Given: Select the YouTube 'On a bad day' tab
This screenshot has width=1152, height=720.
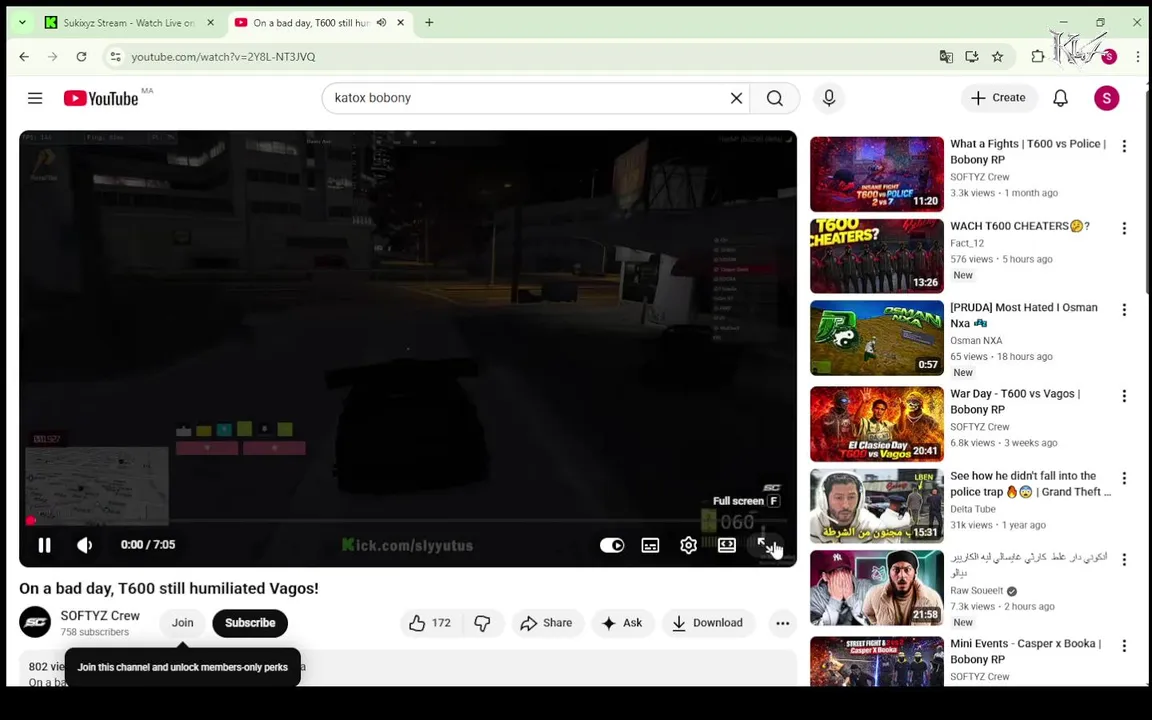Looking at the screenshot, I should (310, 23).
